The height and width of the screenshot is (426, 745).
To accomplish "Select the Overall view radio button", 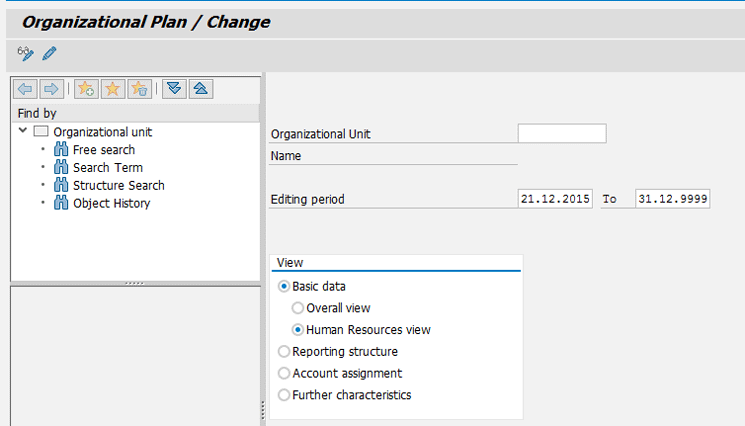I will [x=298, y=308].
